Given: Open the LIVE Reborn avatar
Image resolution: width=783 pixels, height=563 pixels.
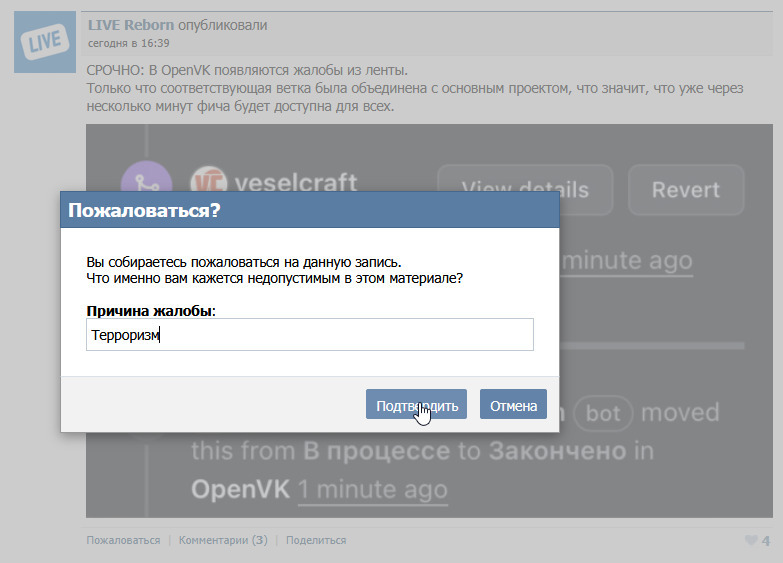Looking at the screenshot, I should [45, 42].
